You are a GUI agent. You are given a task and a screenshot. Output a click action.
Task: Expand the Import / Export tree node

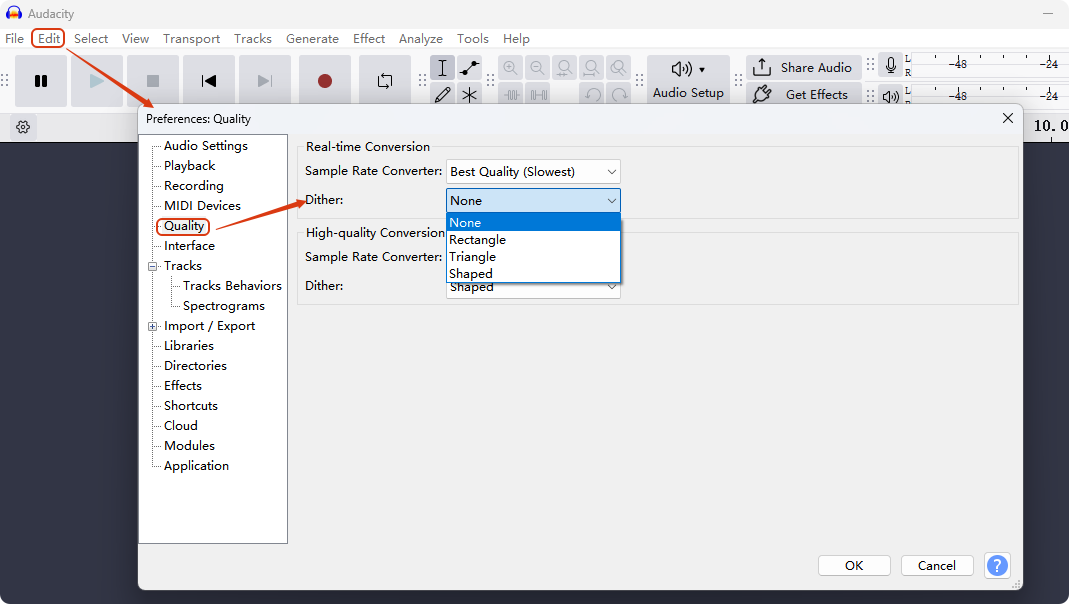[153, 326]
